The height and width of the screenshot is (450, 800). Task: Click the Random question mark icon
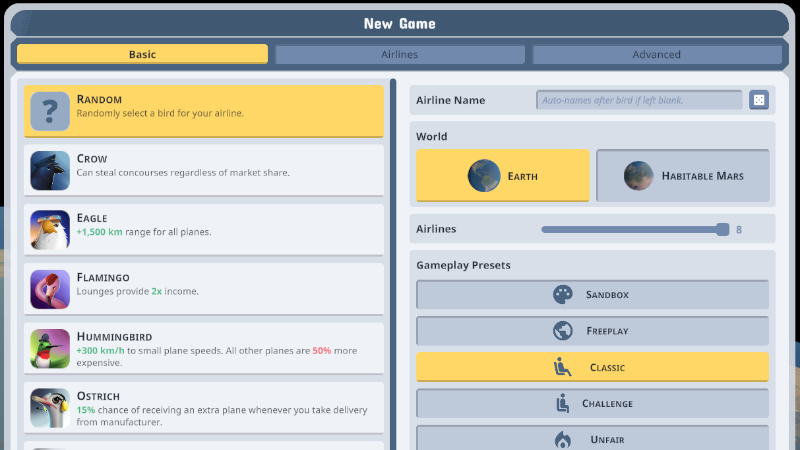[x=49, y=111]
